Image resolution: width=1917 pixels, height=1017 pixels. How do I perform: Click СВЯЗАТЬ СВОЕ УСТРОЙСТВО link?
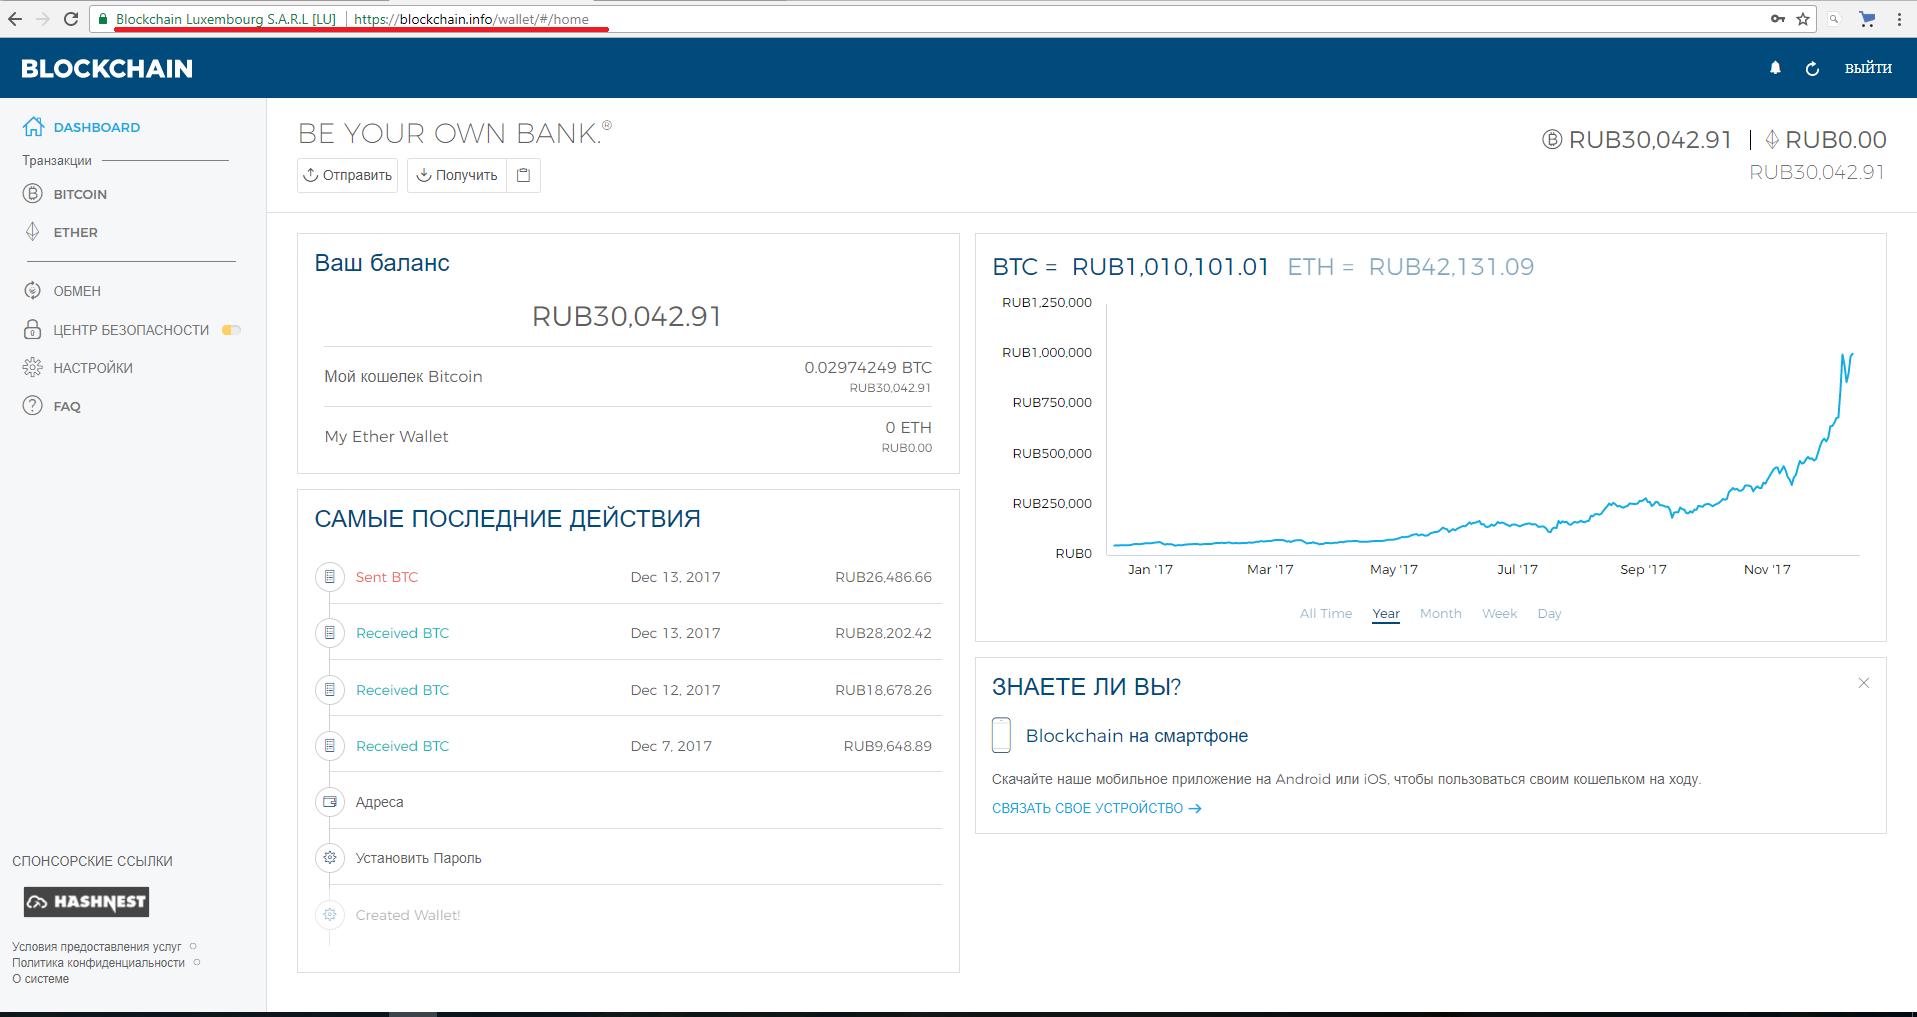pos(1096,808)
